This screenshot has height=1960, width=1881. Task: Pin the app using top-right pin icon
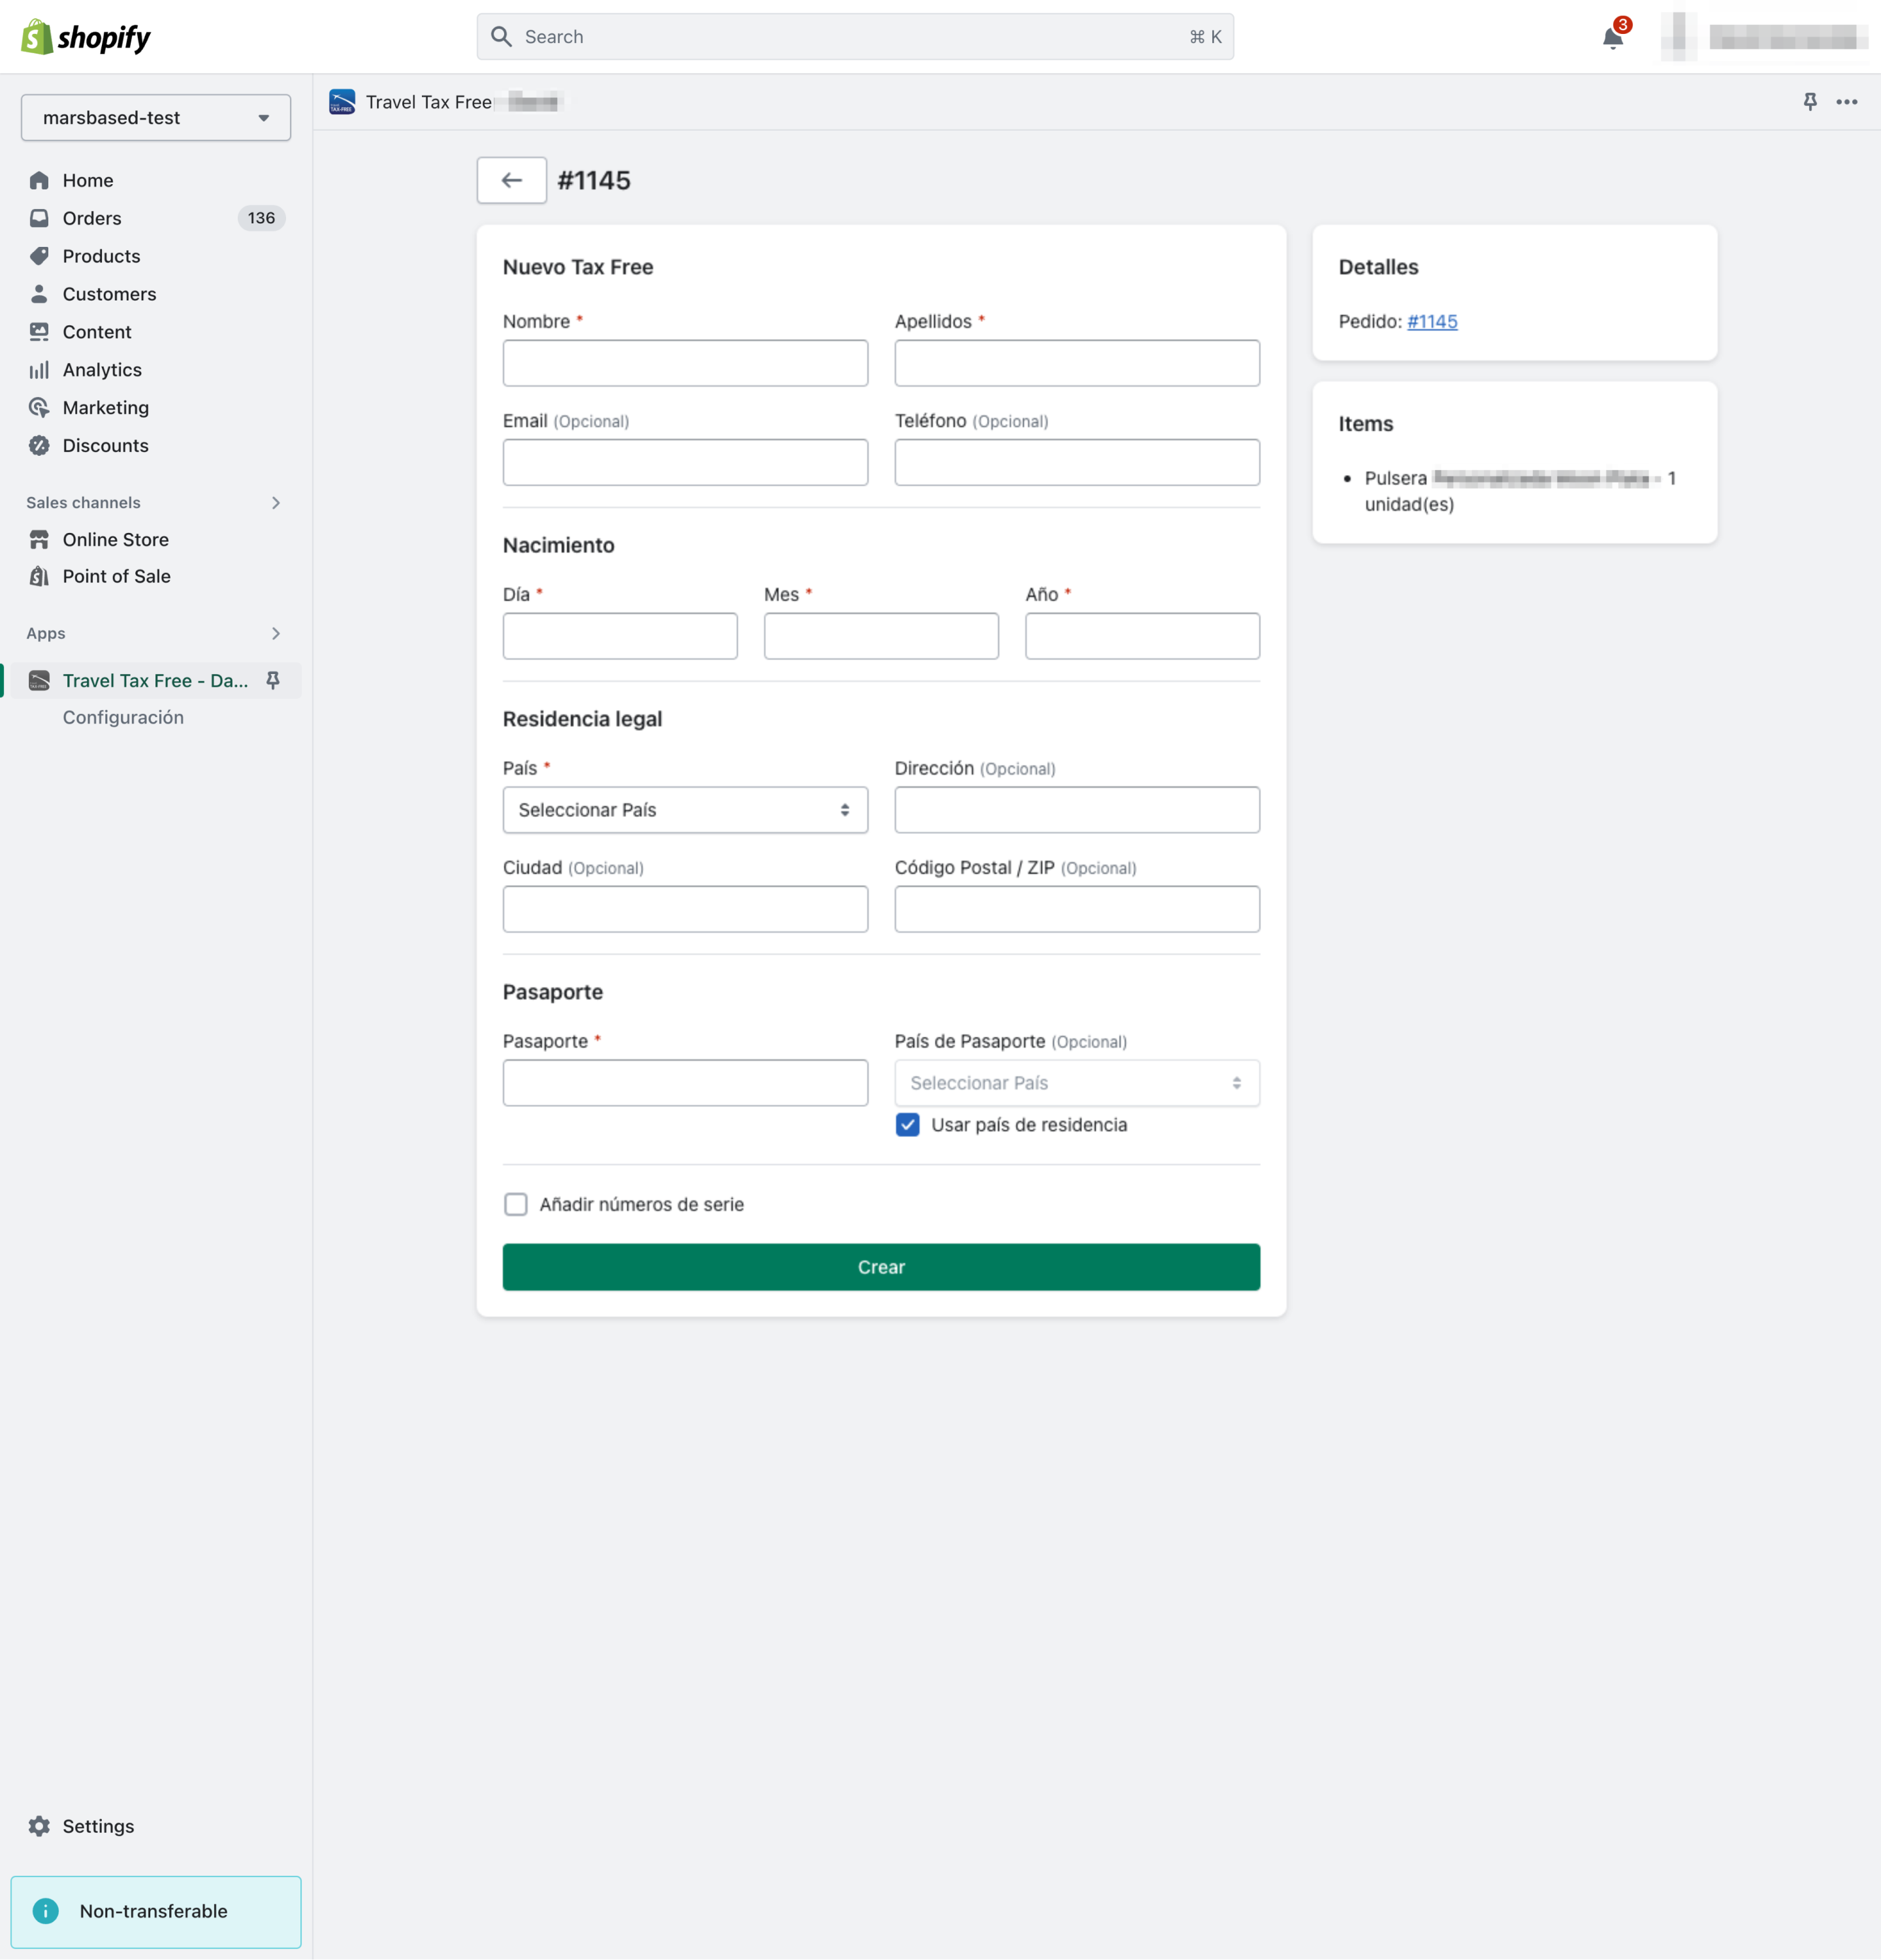pyautogui.click(x=1809, y=102)
